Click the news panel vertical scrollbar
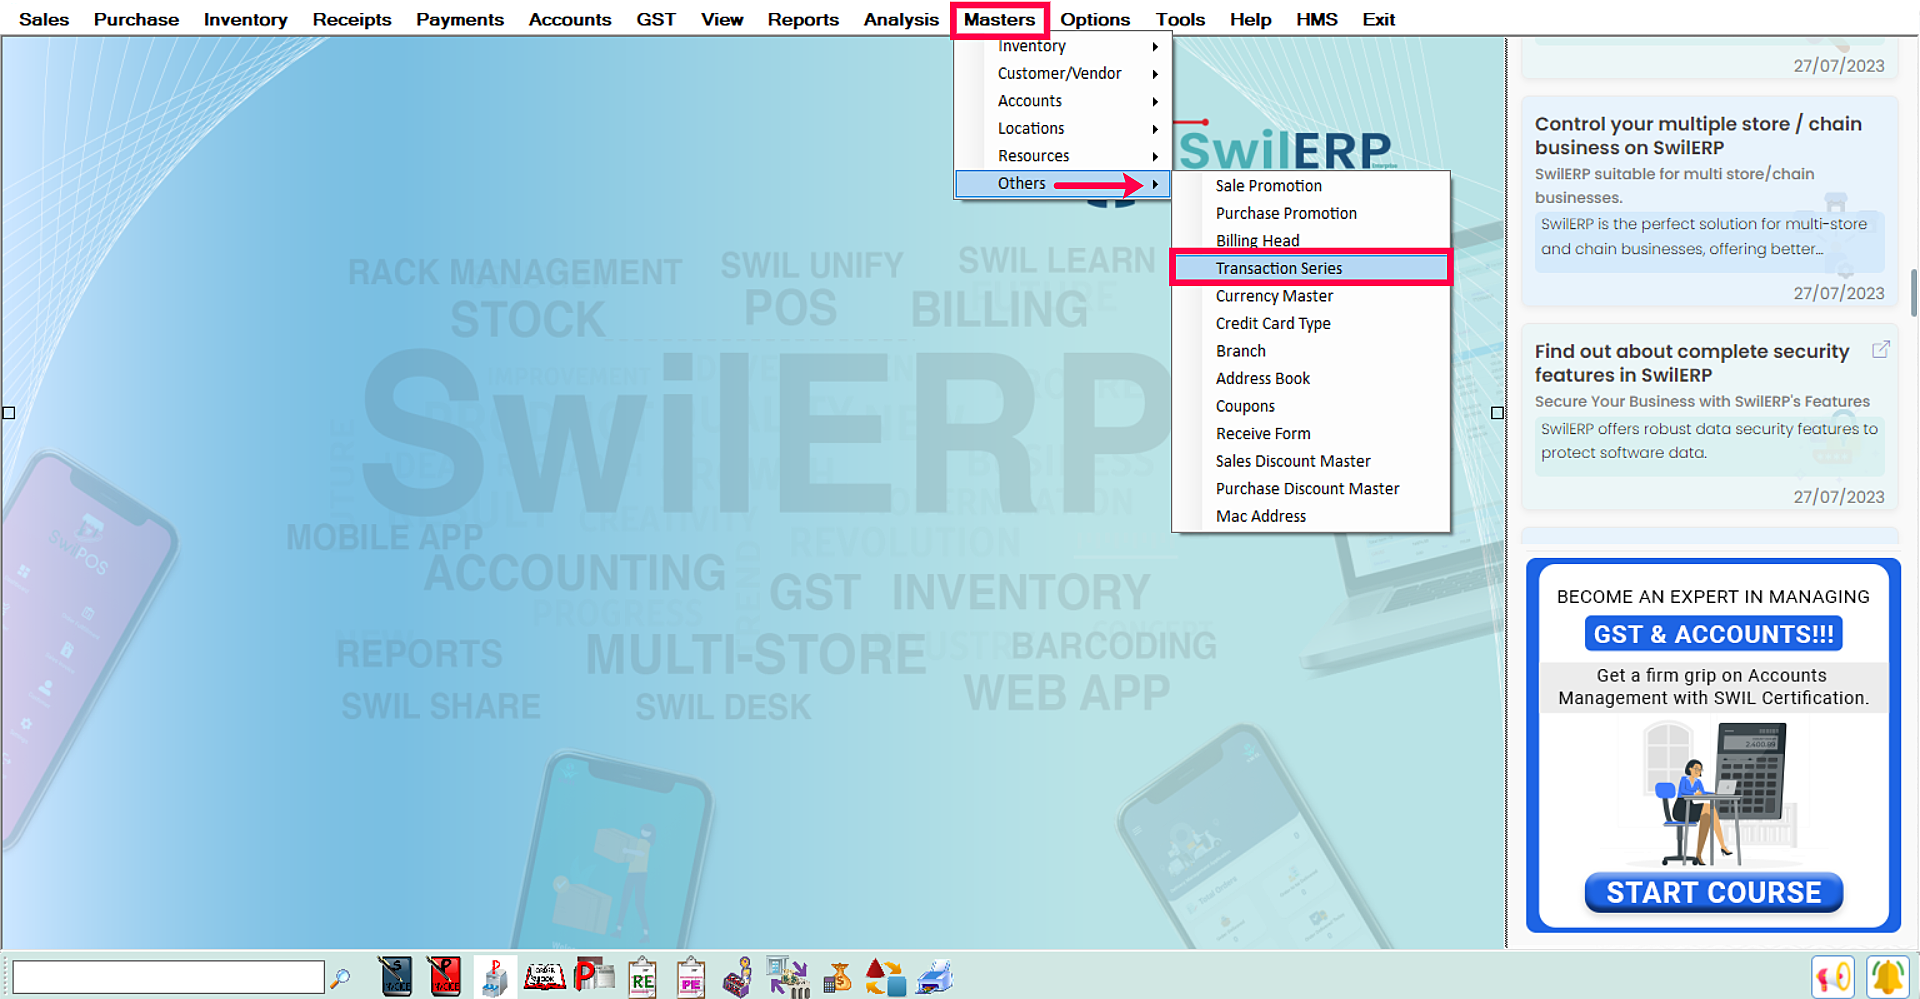This screenshot has width=1920, height=999. click(x=1913, y=292)
